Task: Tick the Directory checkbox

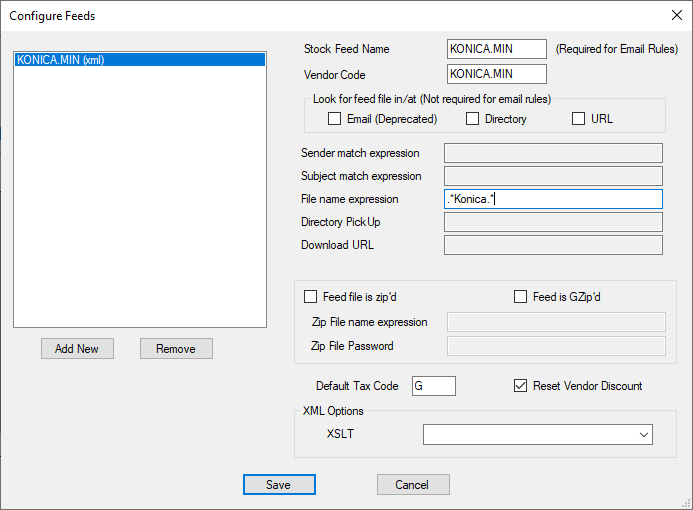Action: [473, 119]
